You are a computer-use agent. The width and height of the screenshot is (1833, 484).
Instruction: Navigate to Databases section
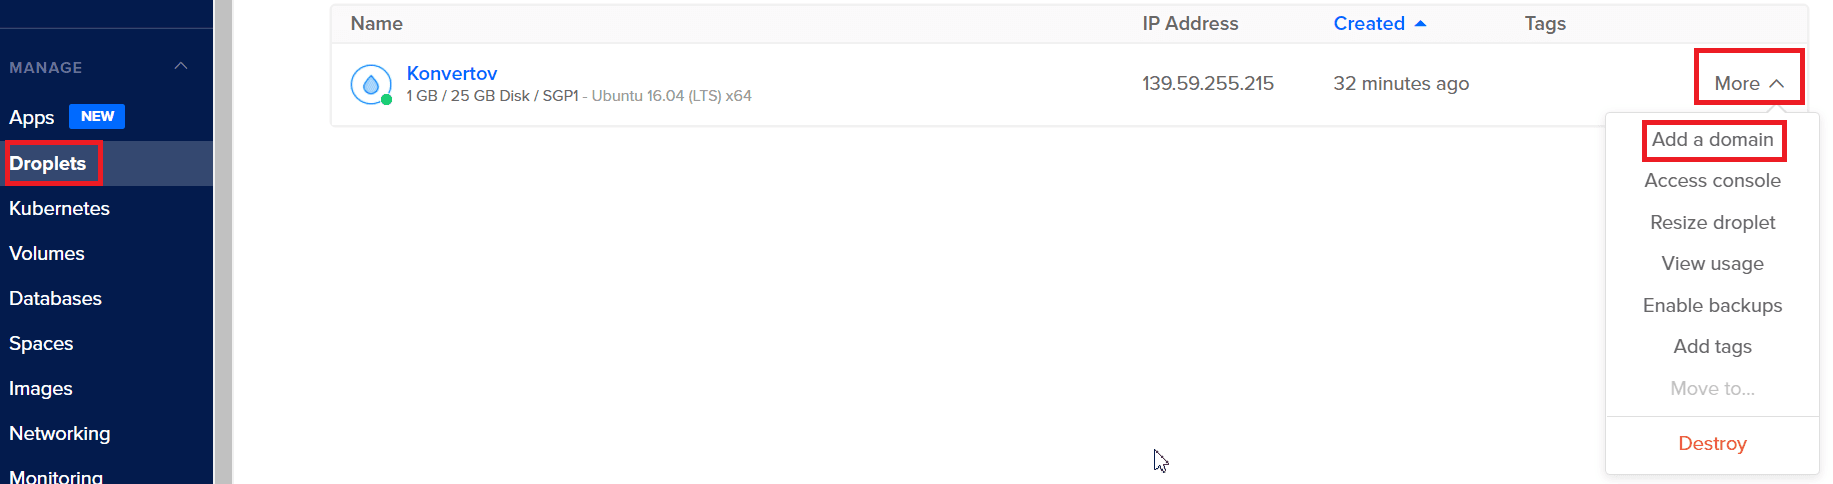55,298
